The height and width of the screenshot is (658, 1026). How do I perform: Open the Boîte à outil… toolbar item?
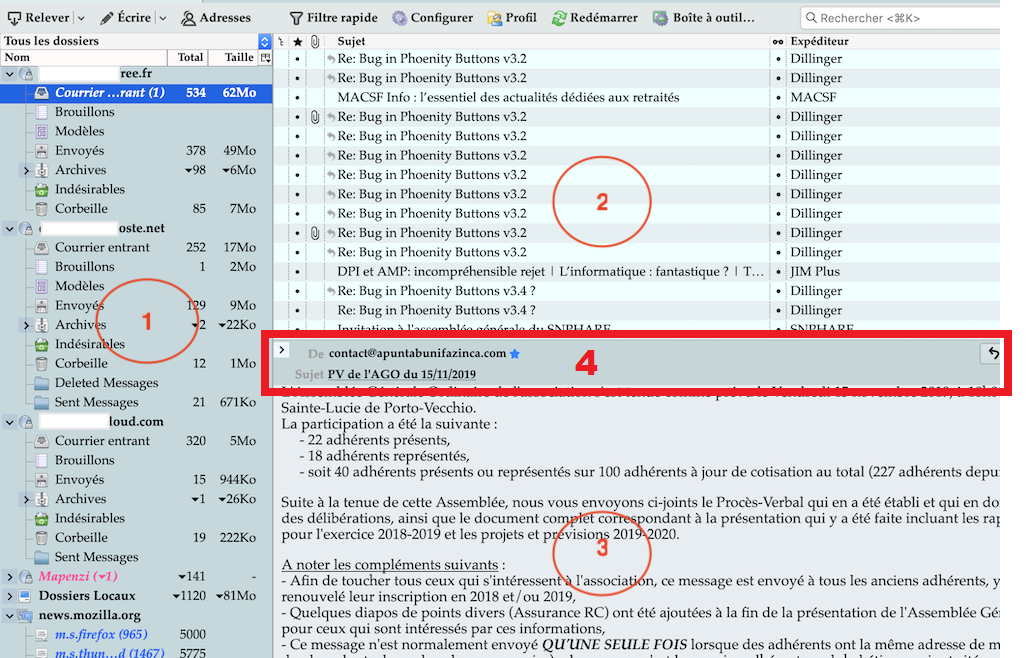click(x=704, y=18)
